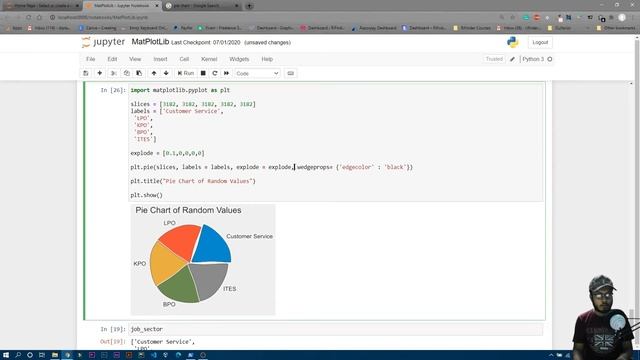Insert a cell below using the plus icon
The width and height of the screenshot is (640, 360).
pyautogui.click(x=100, y=73)
